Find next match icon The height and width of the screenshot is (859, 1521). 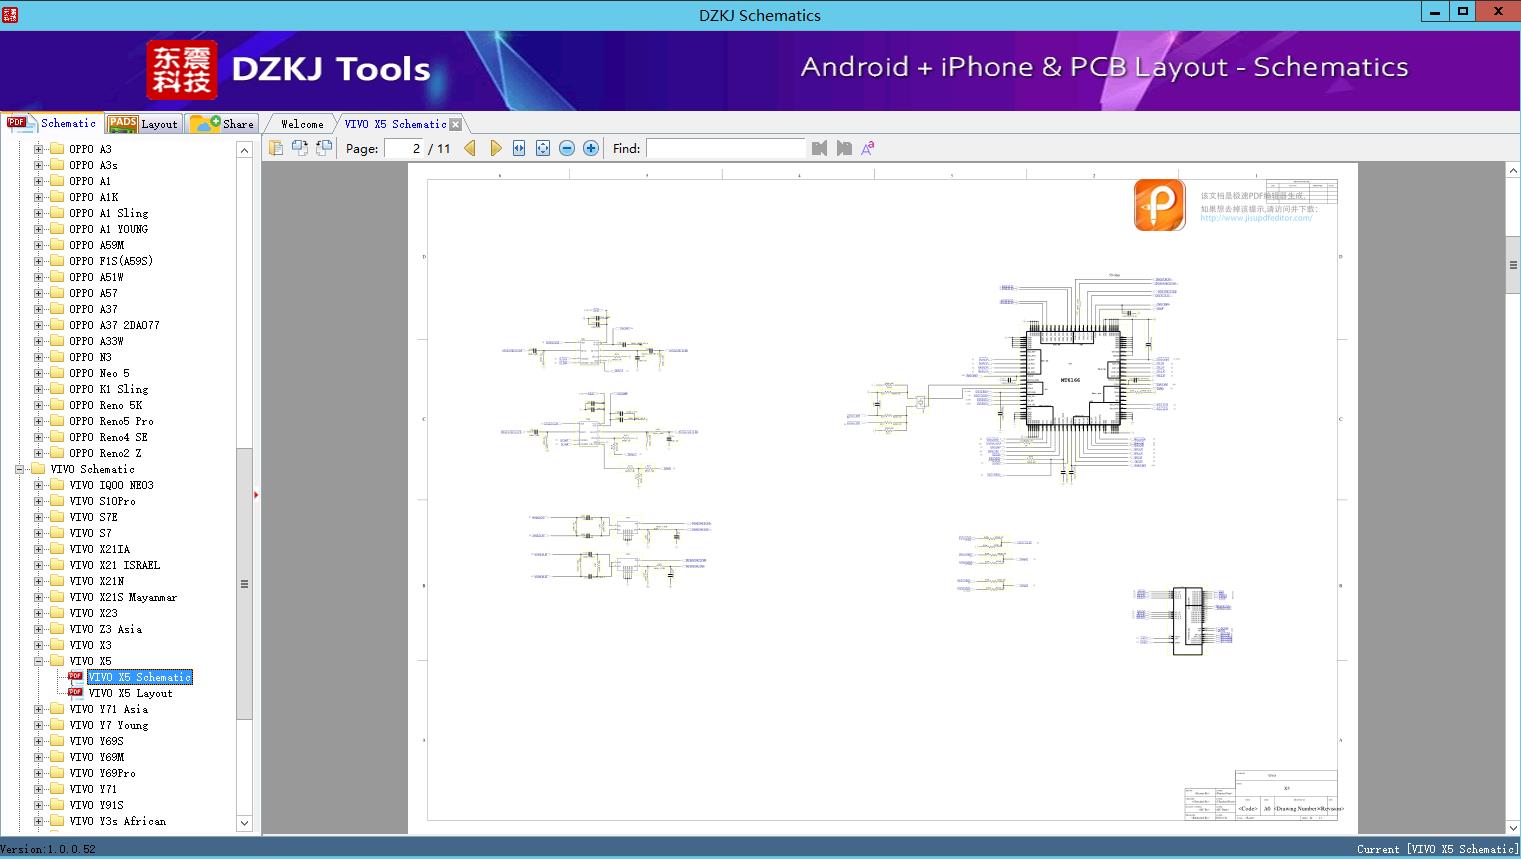pyautogui.click(x=844, y=148)
